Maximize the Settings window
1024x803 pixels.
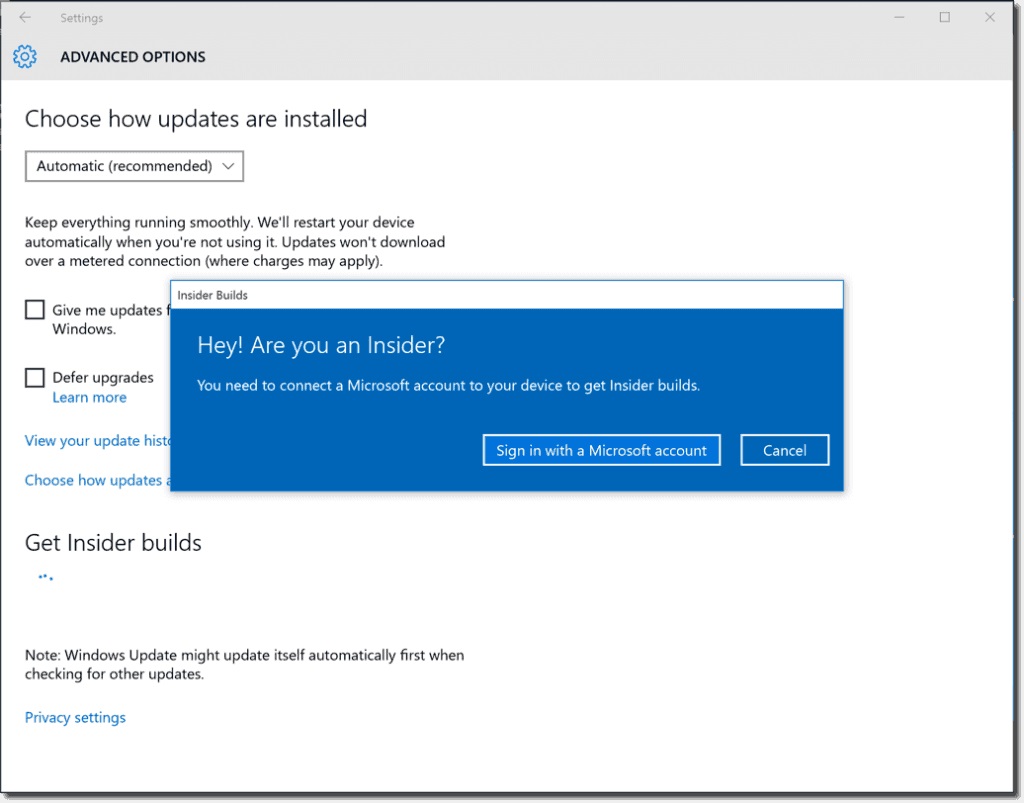click(944, 18)
